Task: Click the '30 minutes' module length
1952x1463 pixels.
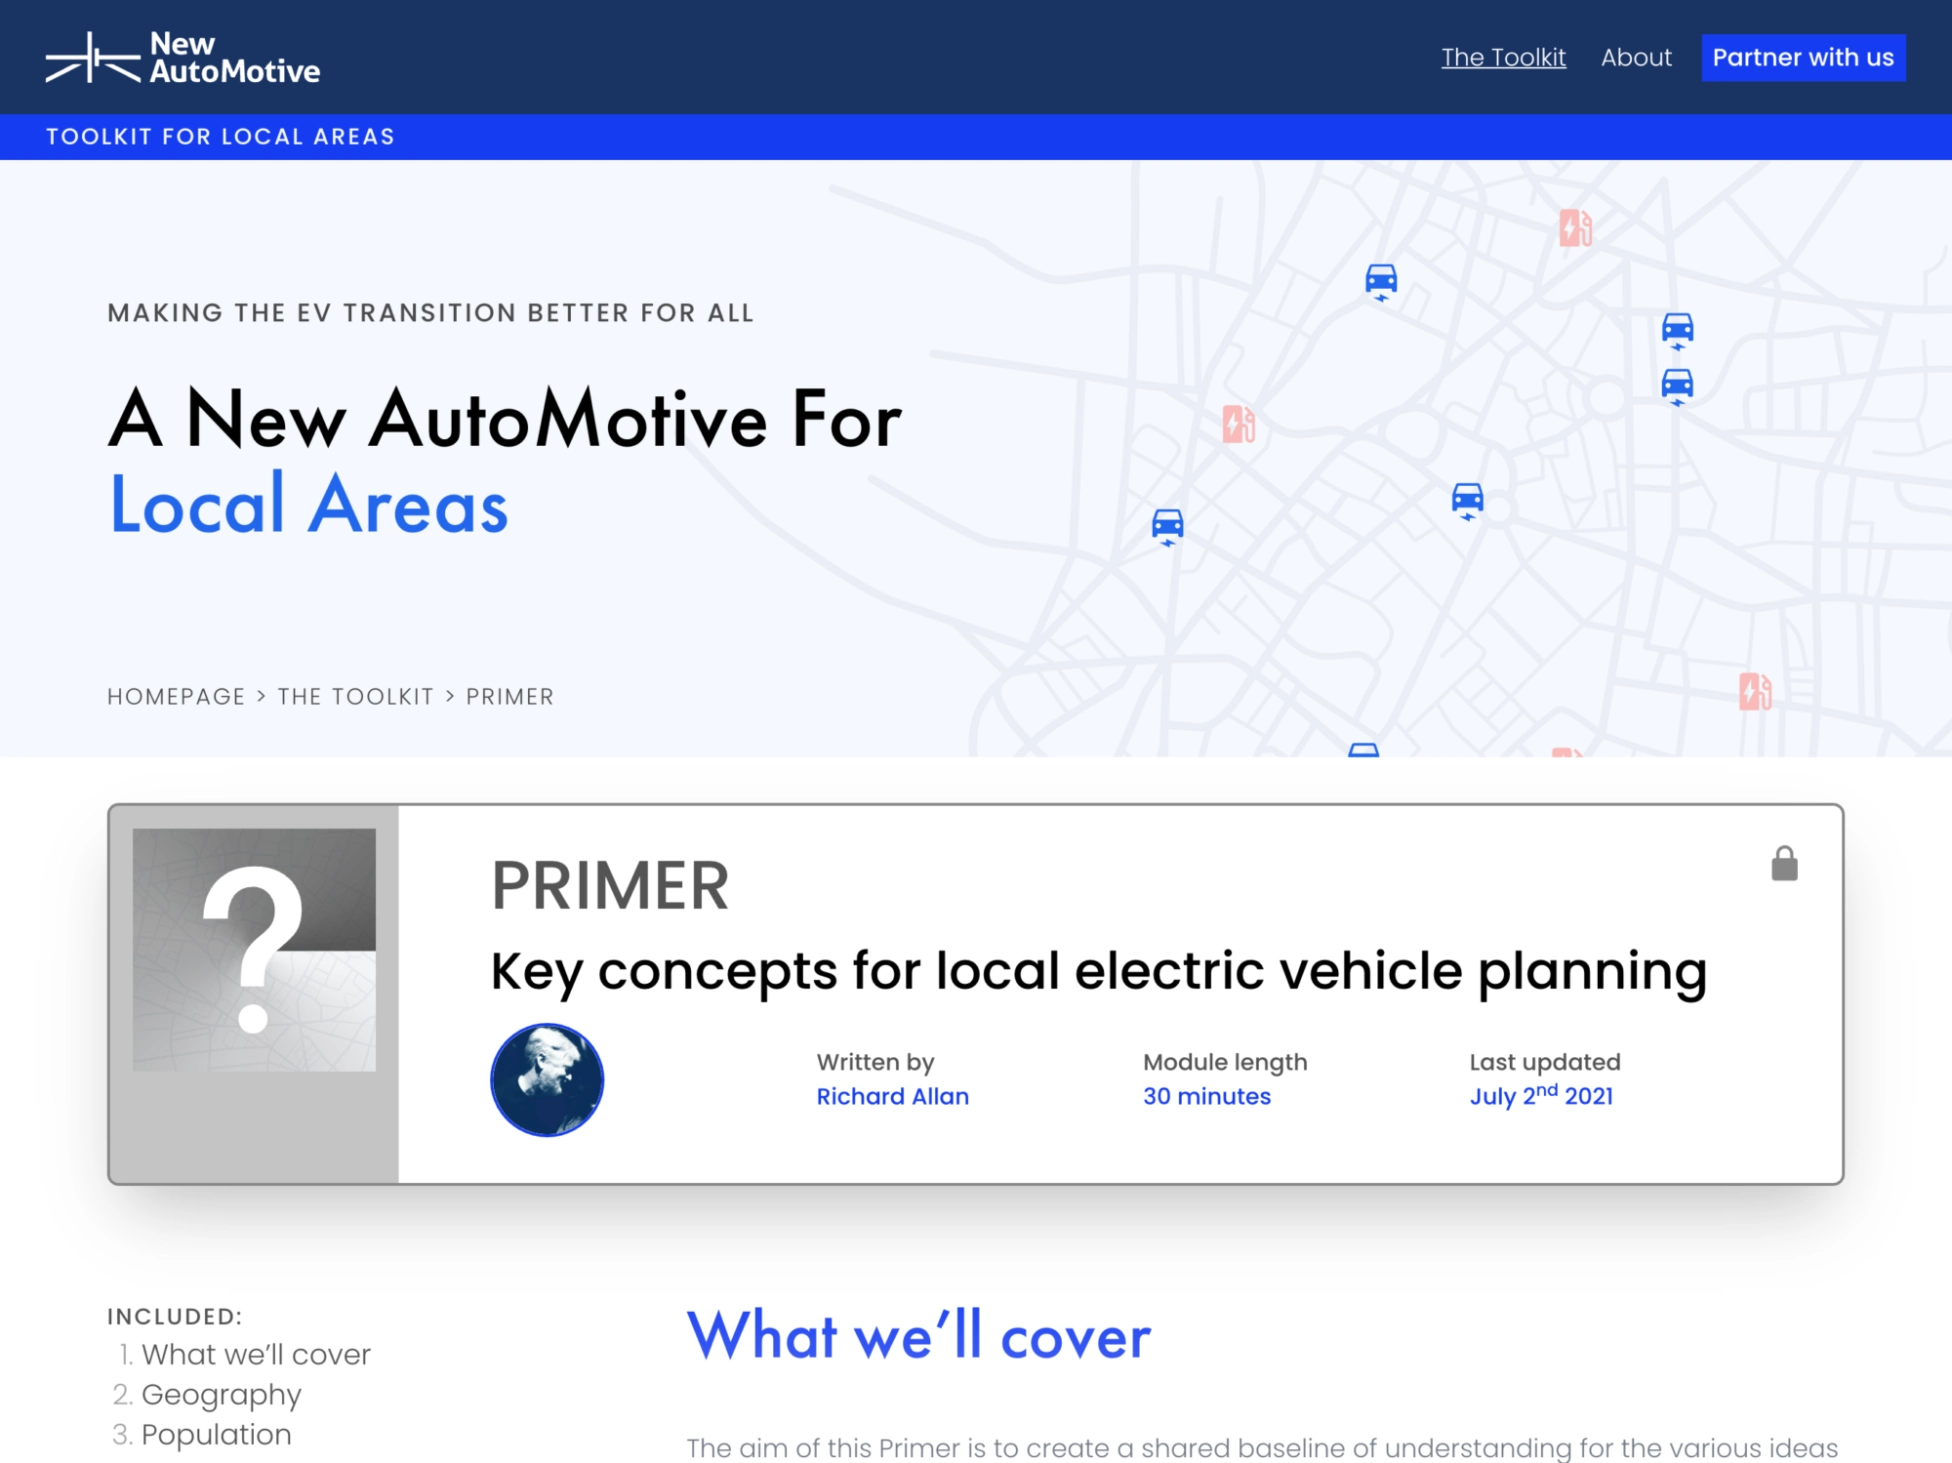Action: tap(1206, 1096)
